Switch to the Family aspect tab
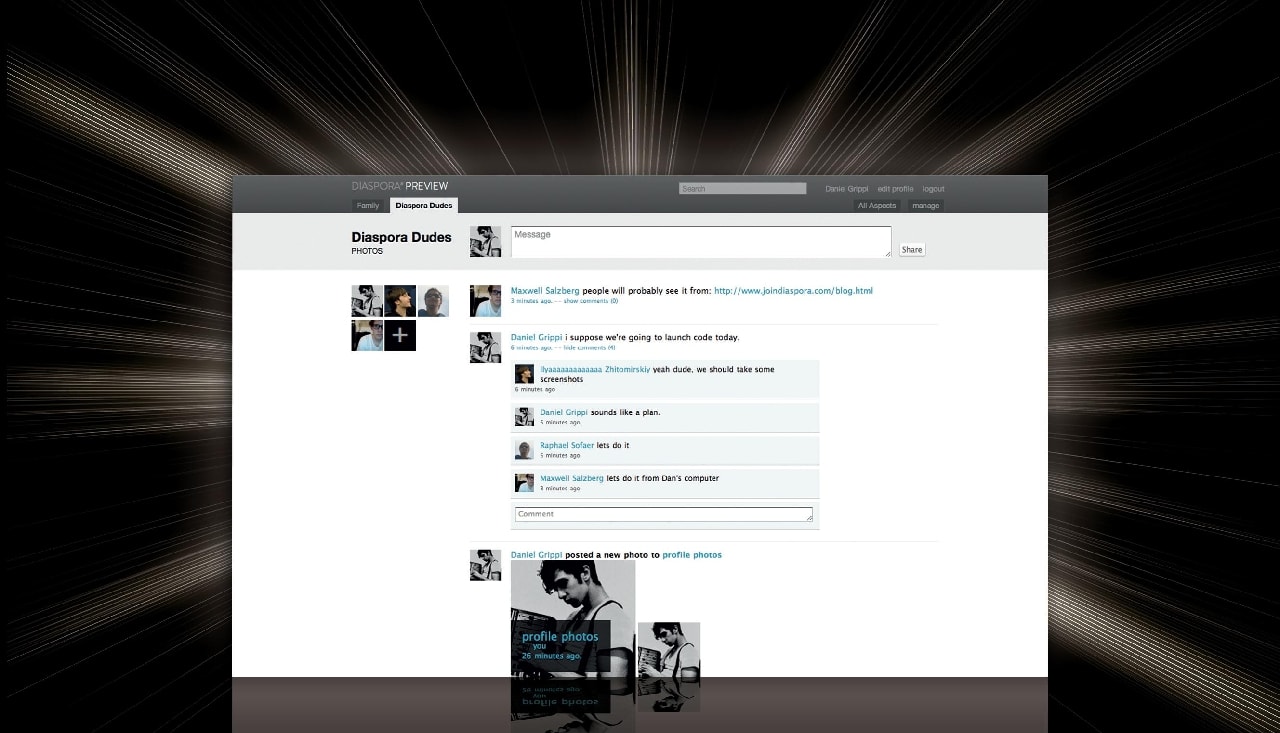This screenshot has width=1280, height=733. click(x=368, y=206)
